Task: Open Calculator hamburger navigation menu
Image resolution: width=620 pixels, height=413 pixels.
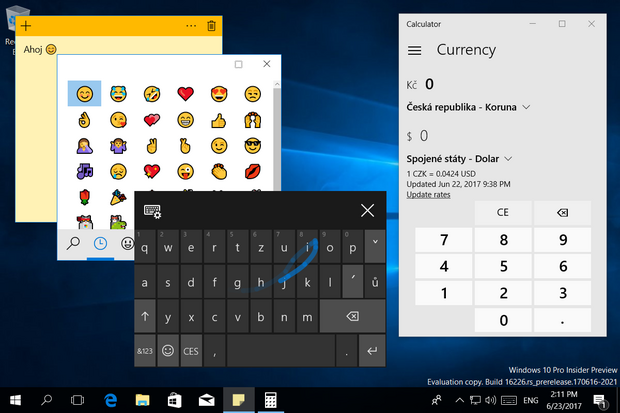Action: 414,51
